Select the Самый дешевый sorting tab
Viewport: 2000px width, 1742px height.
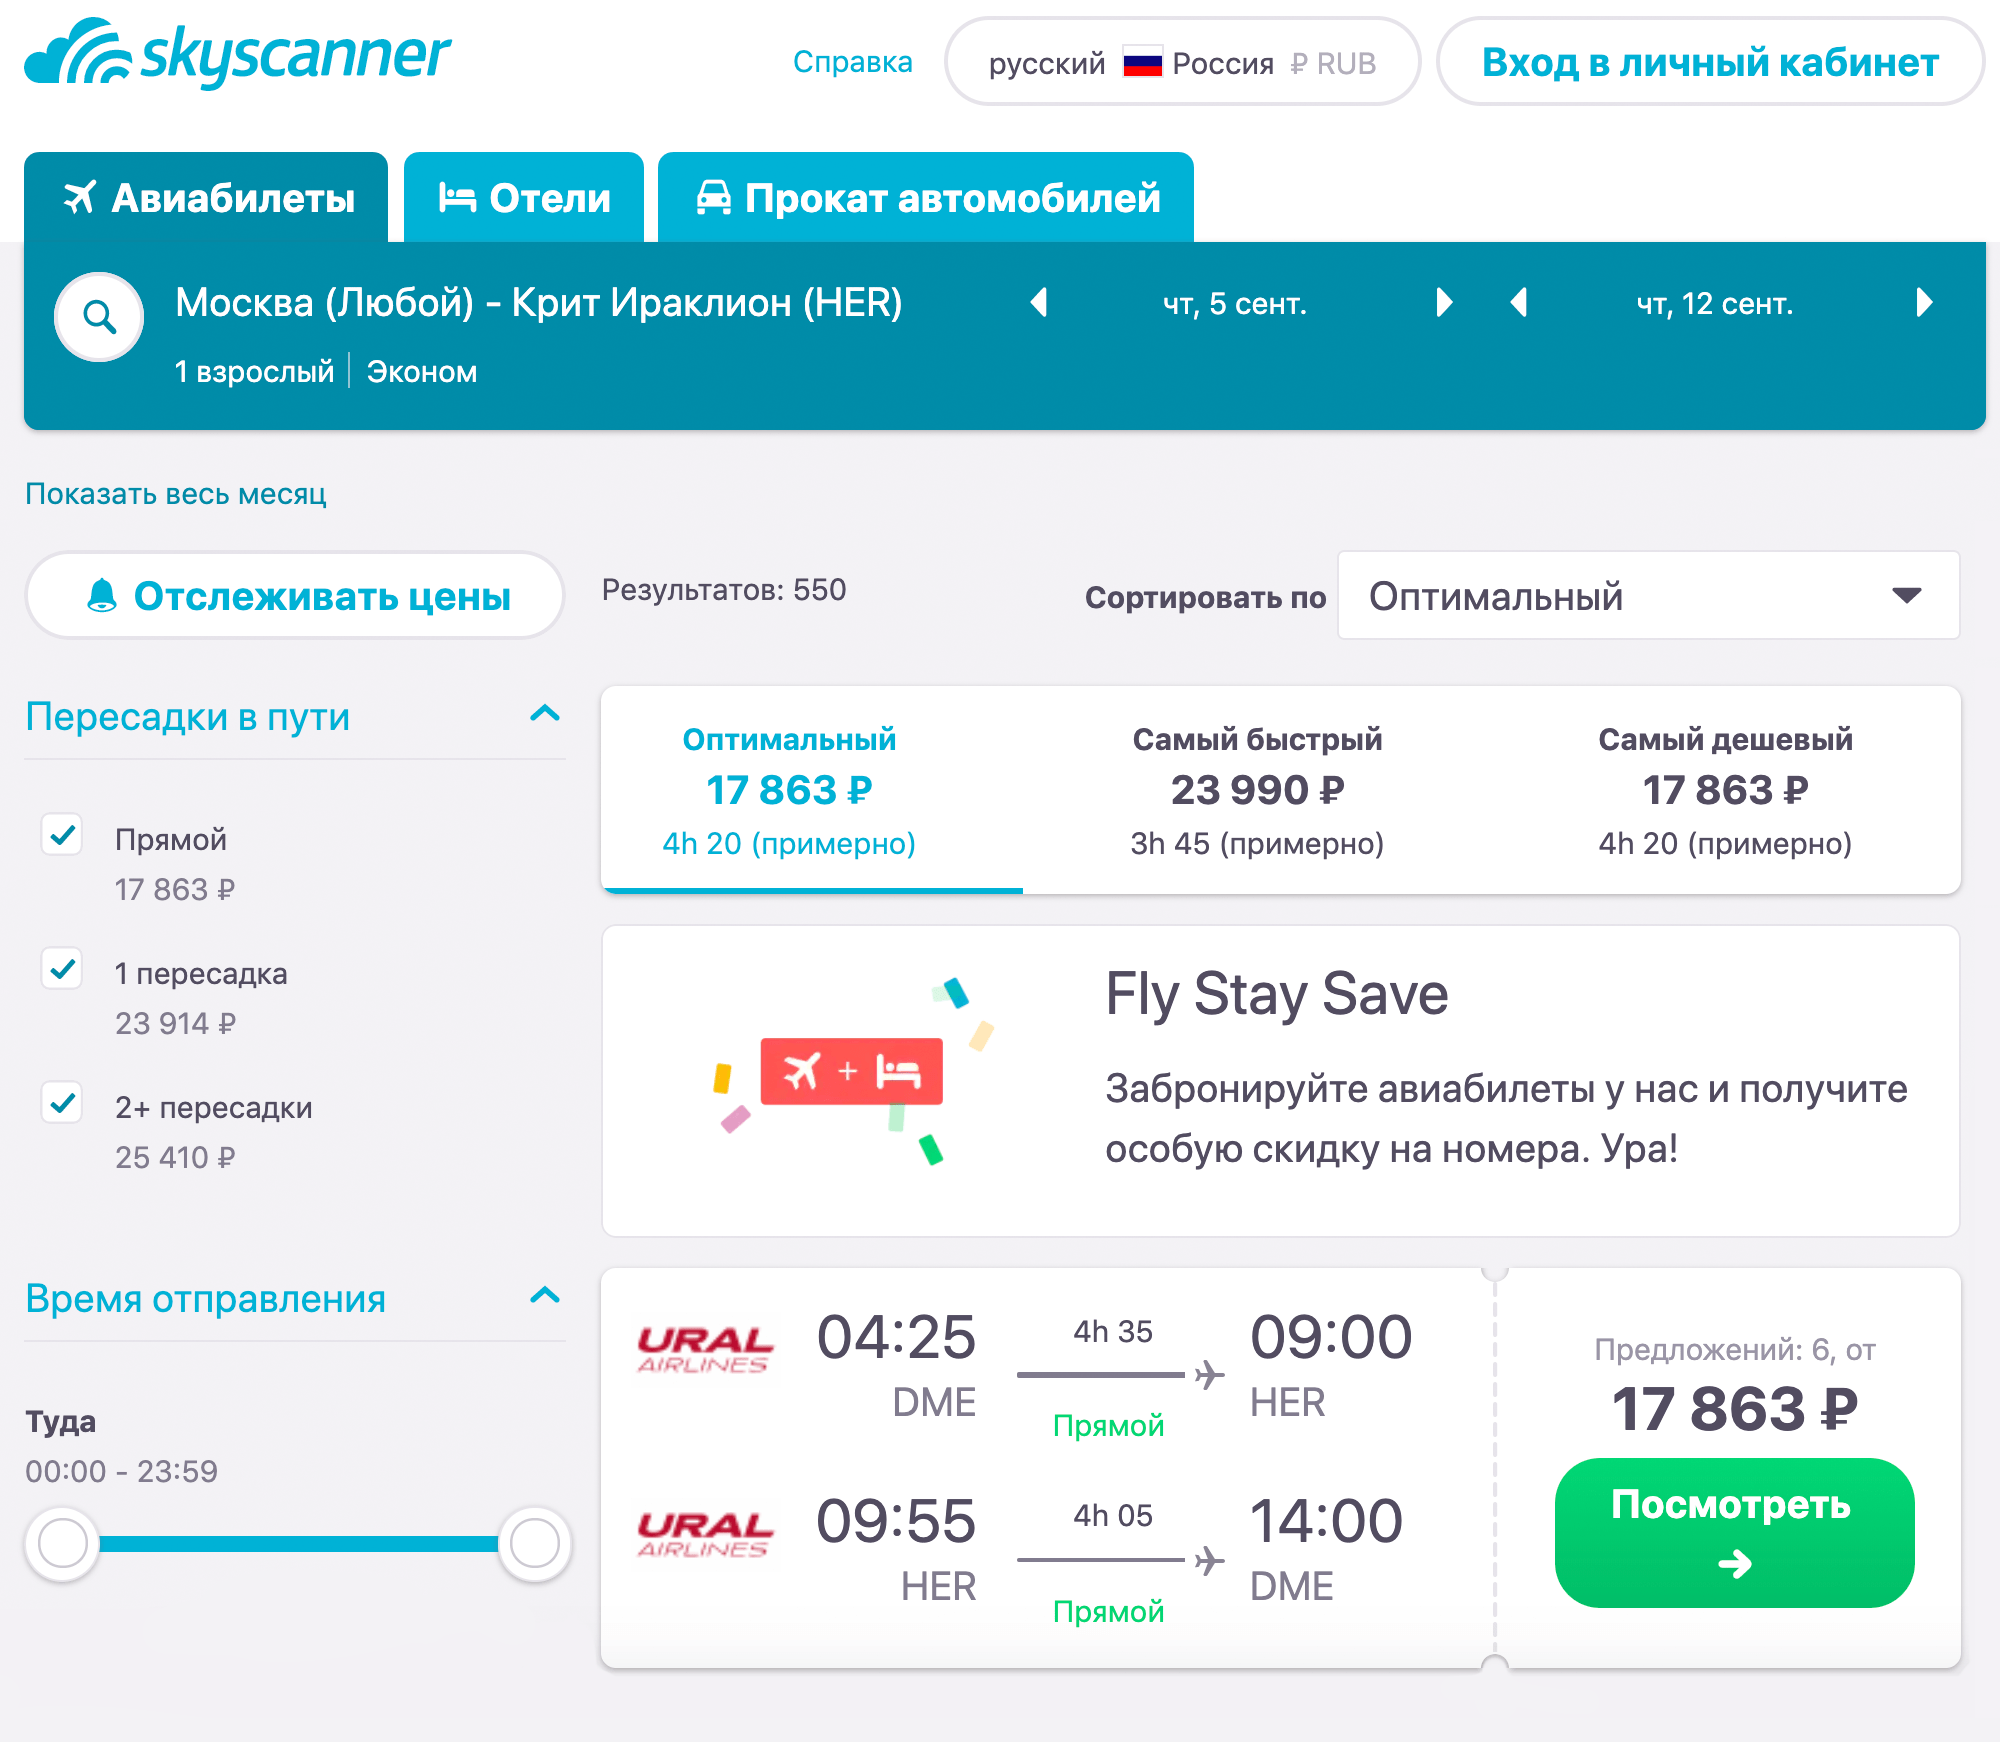1725,790
